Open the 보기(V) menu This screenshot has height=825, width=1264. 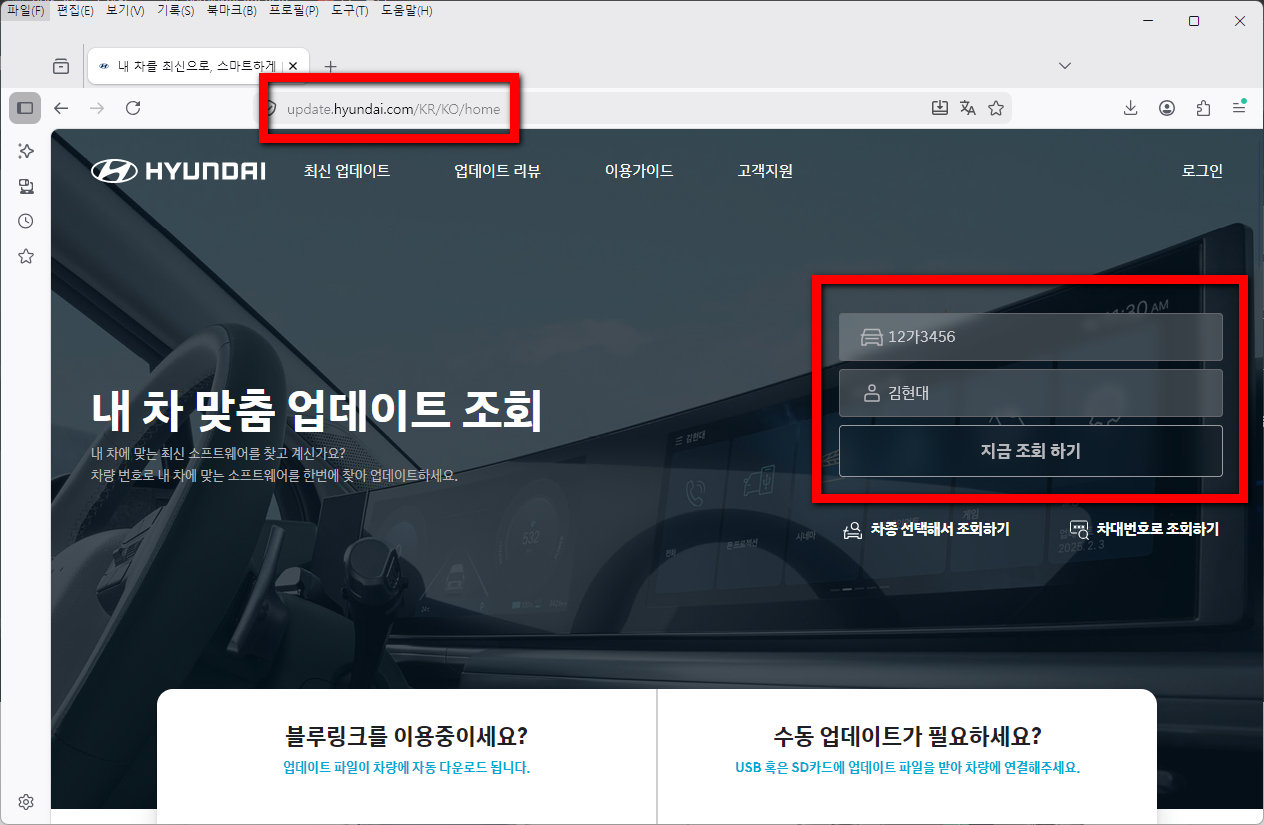(125, 10)
